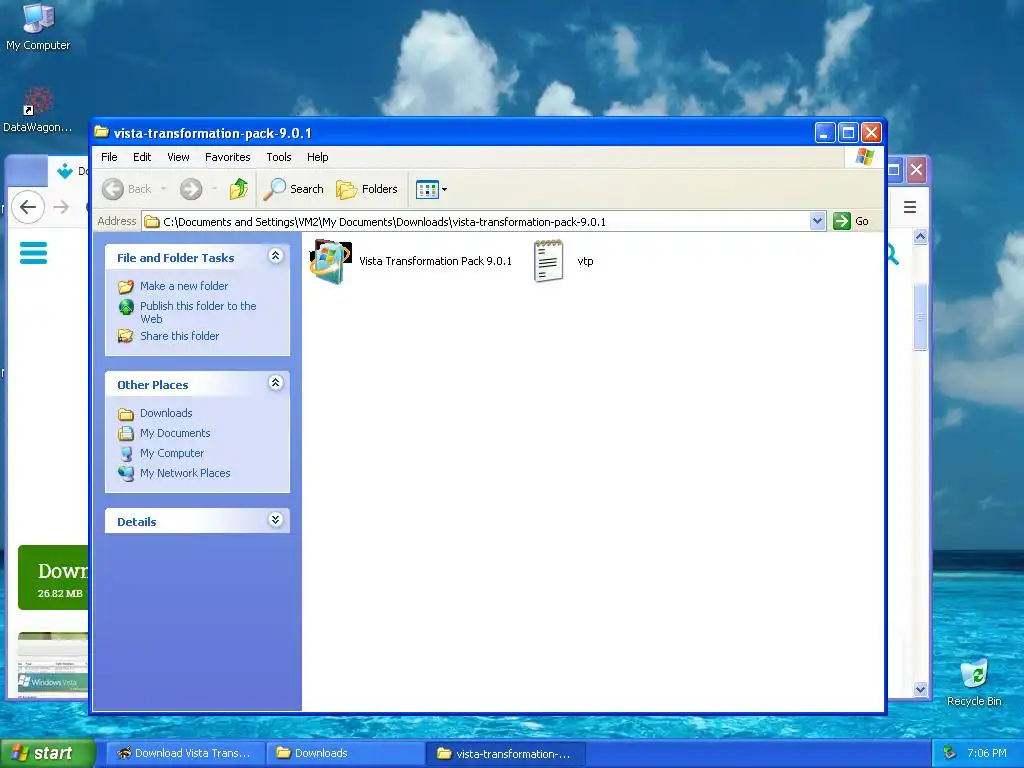
Task: Click browser window forward arrow
Action: coord(61,207)
